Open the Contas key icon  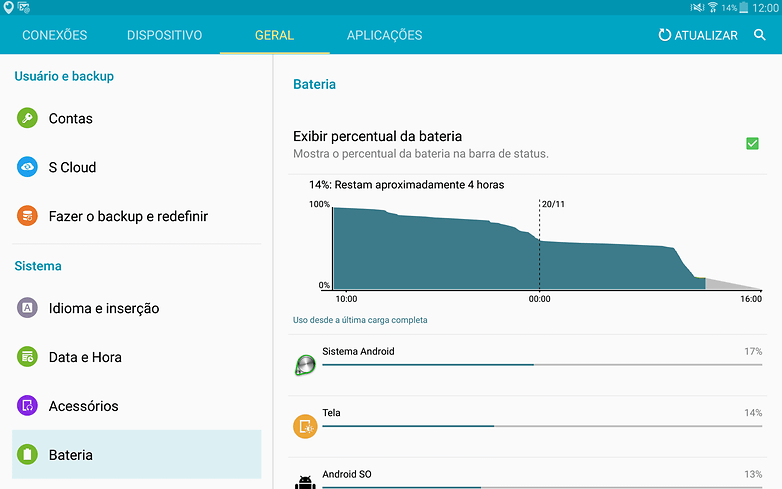[27, 118]
